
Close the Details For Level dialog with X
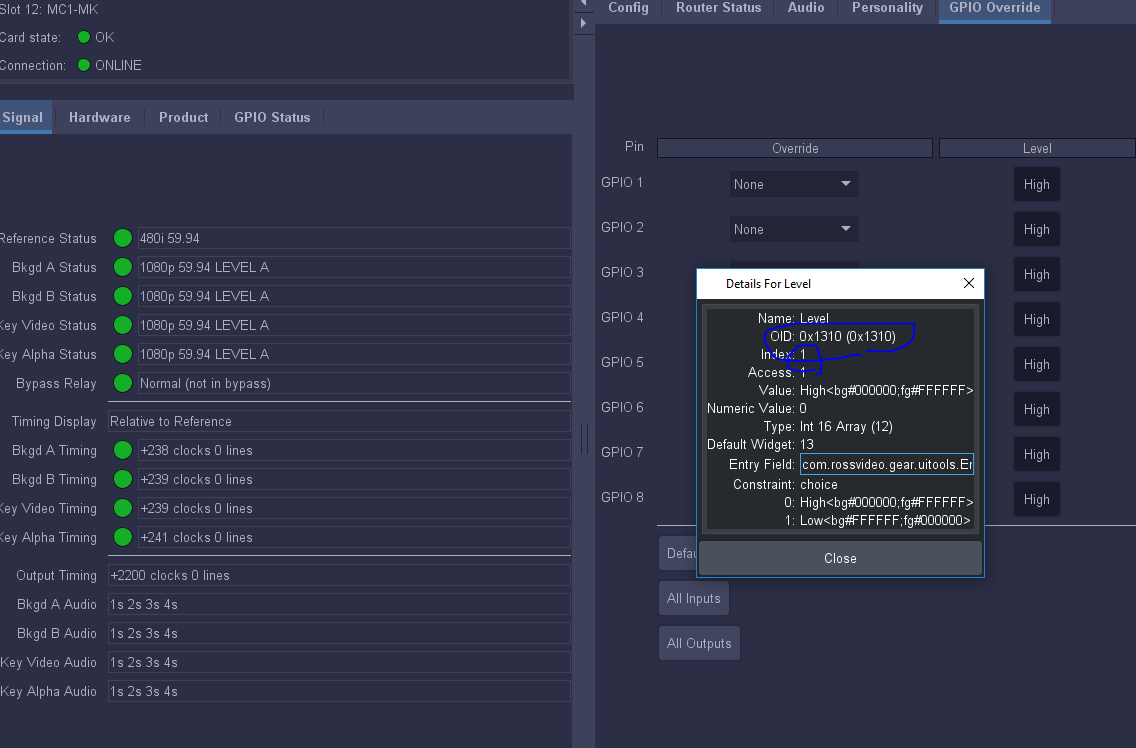[x=968, y=283]
